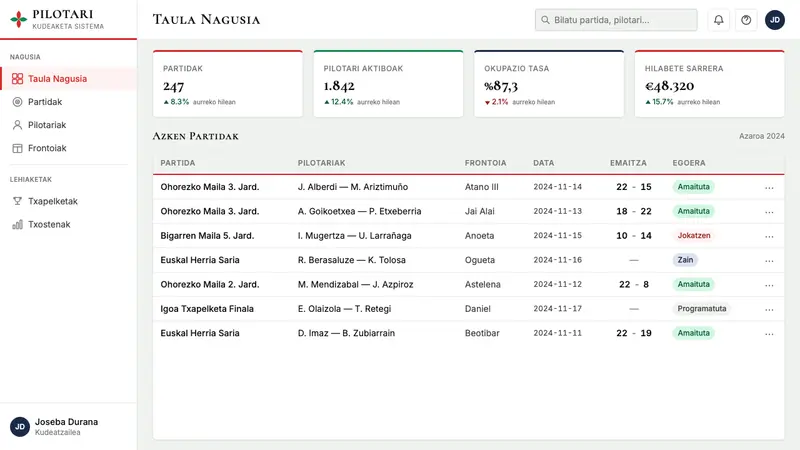
Task: Click the score 22 - 8
Action: click(x=634, y=284)
